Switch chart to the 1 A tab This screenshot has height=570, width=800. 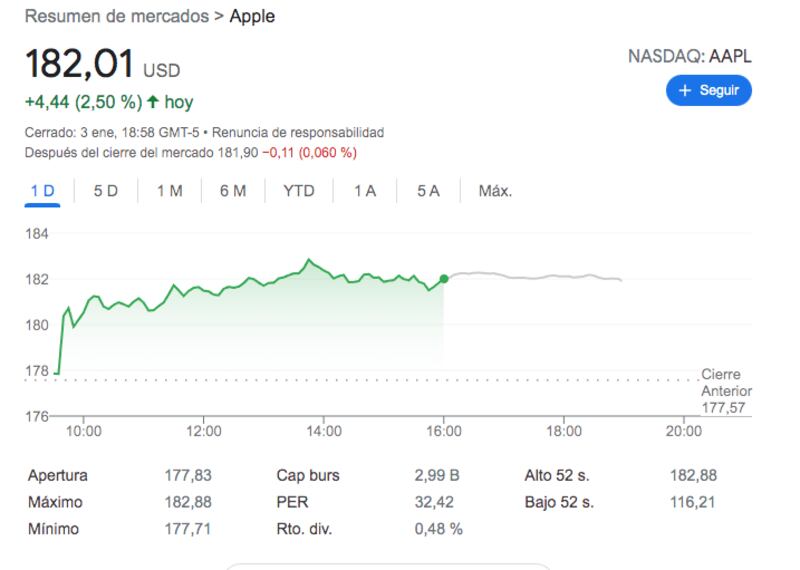(x=365, y=191)
